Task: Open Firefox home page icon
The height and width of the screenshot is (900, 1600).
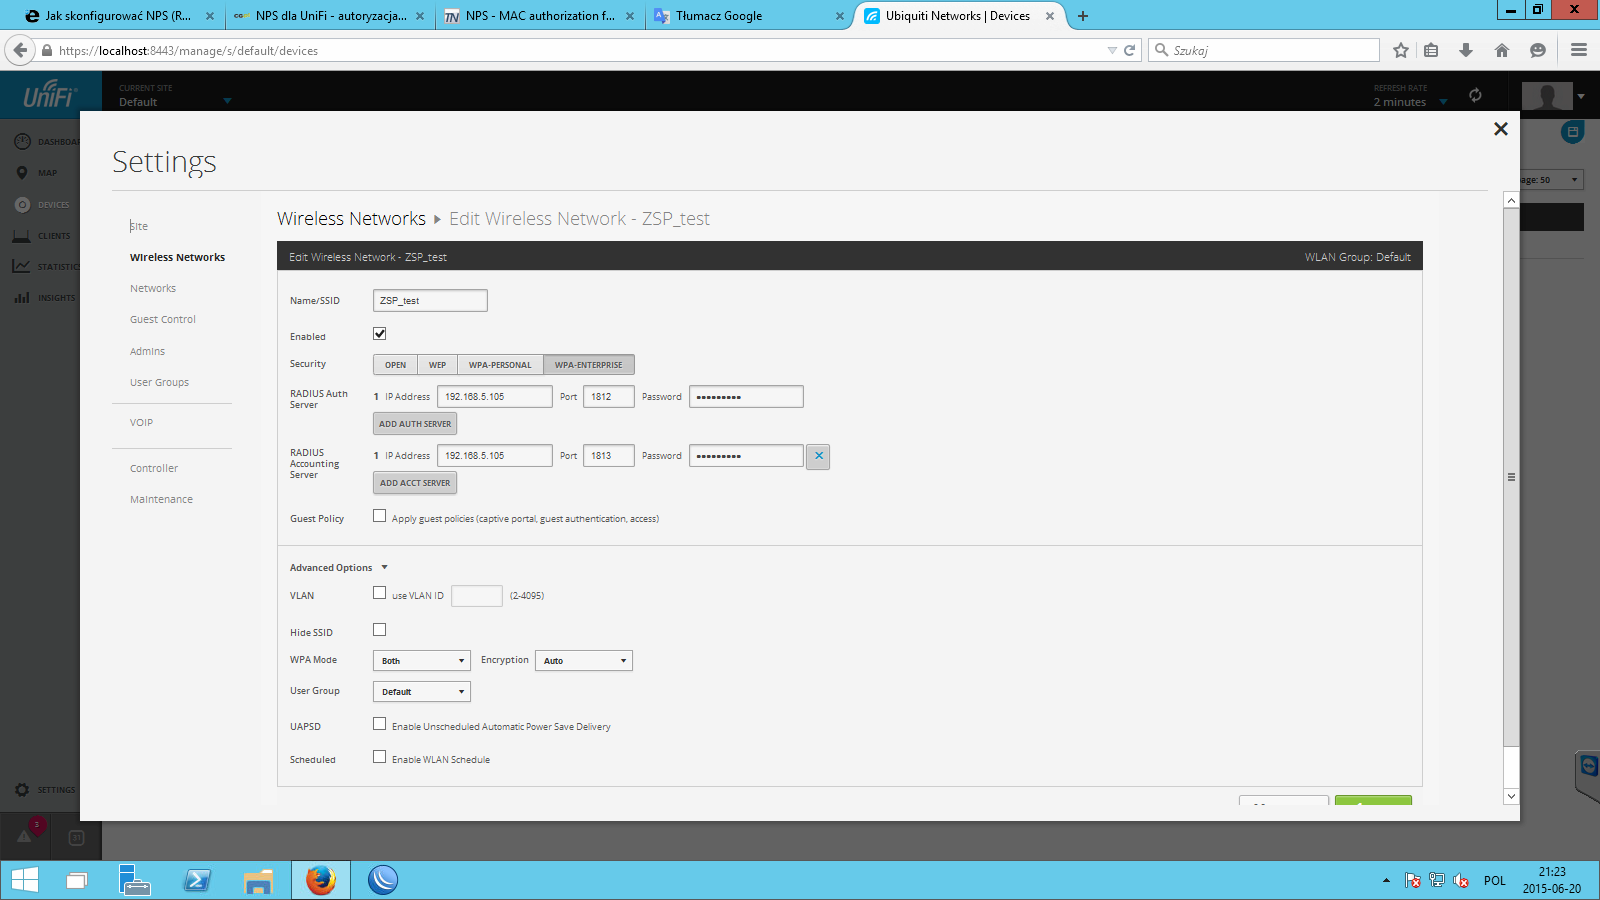Action: (1501, 50)
